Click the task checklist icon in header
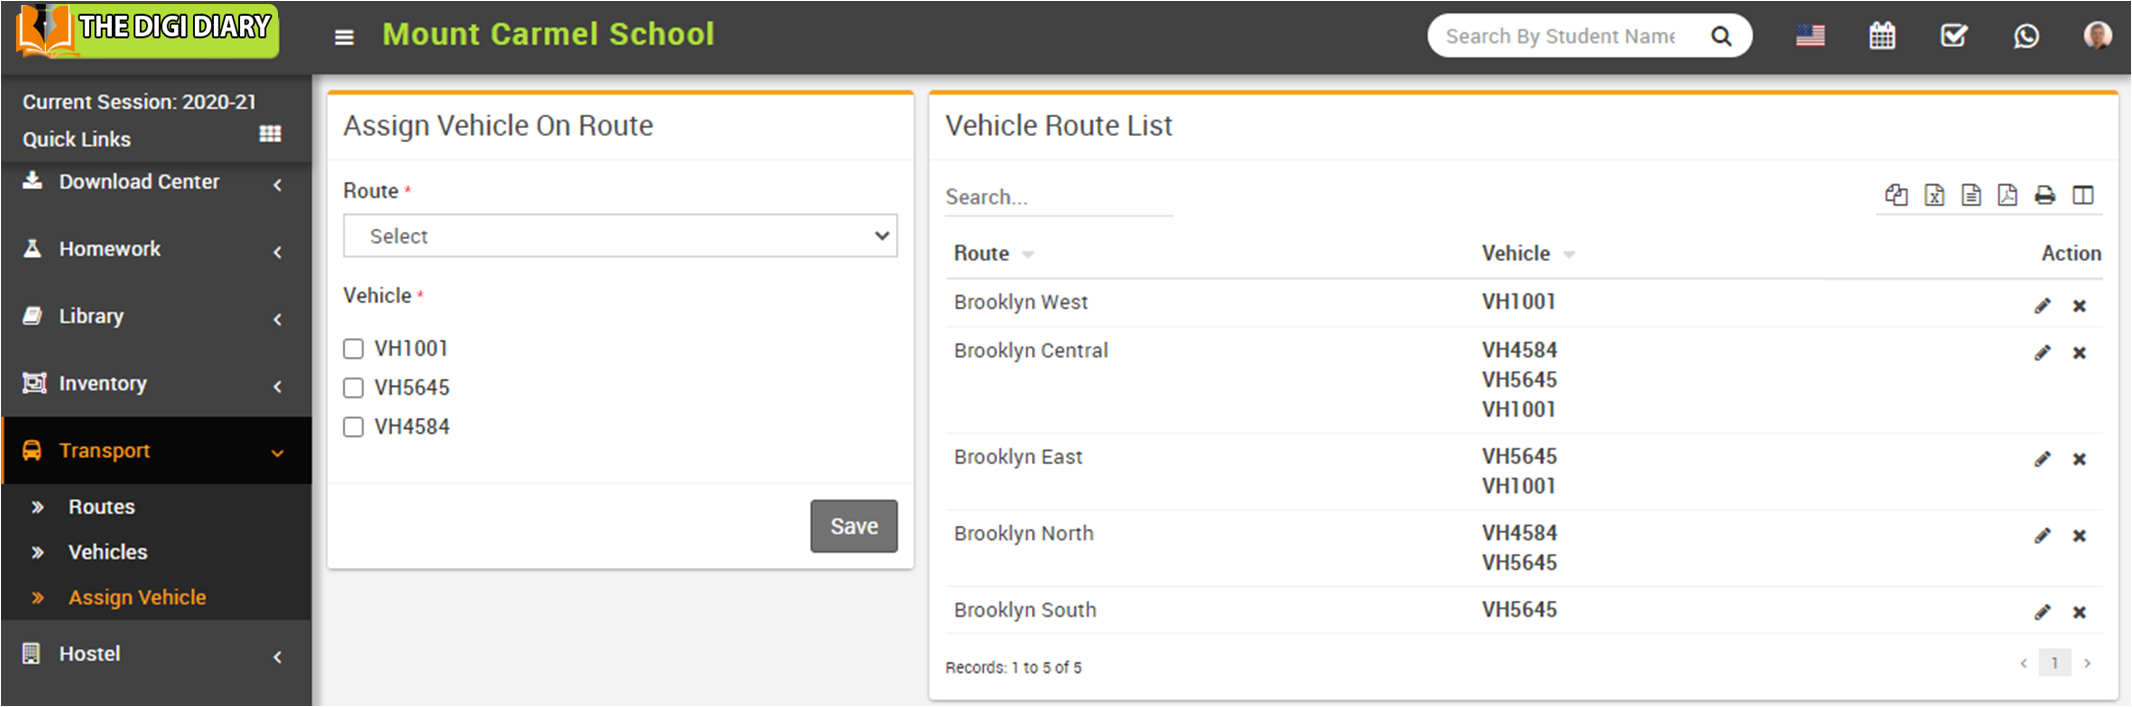The image size is (2132, 707). (1954, 37)
